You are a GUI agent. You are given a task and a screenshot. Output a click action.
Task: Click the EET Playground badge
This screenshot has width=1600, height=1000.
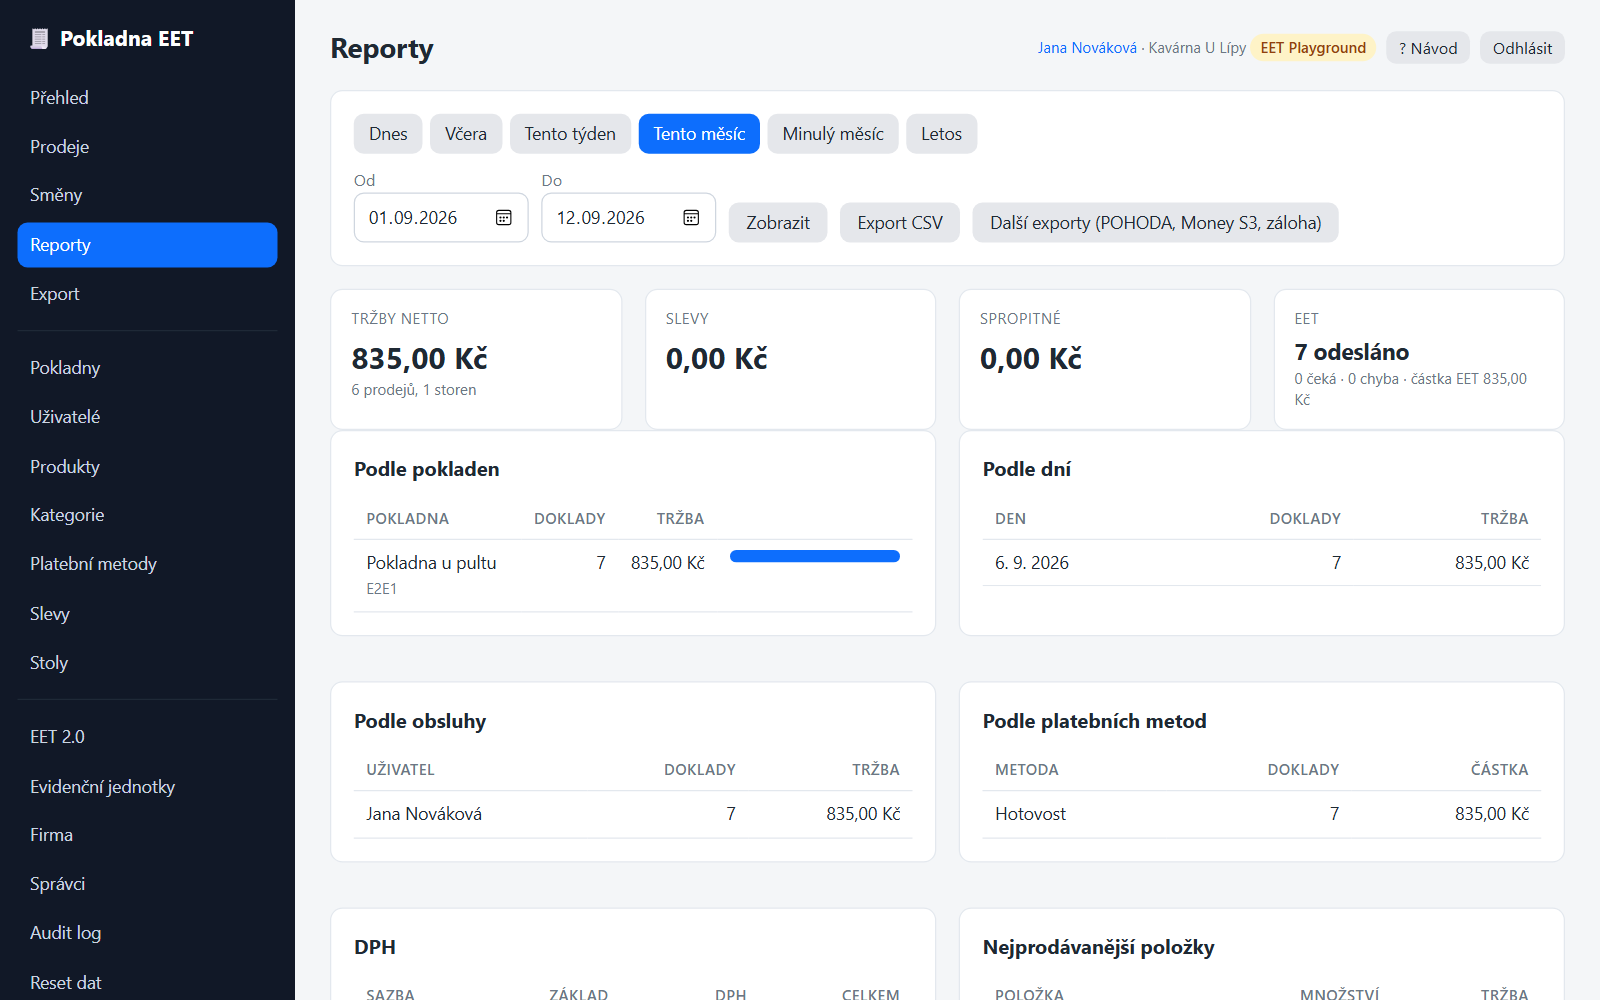[x=1313, y=48]
